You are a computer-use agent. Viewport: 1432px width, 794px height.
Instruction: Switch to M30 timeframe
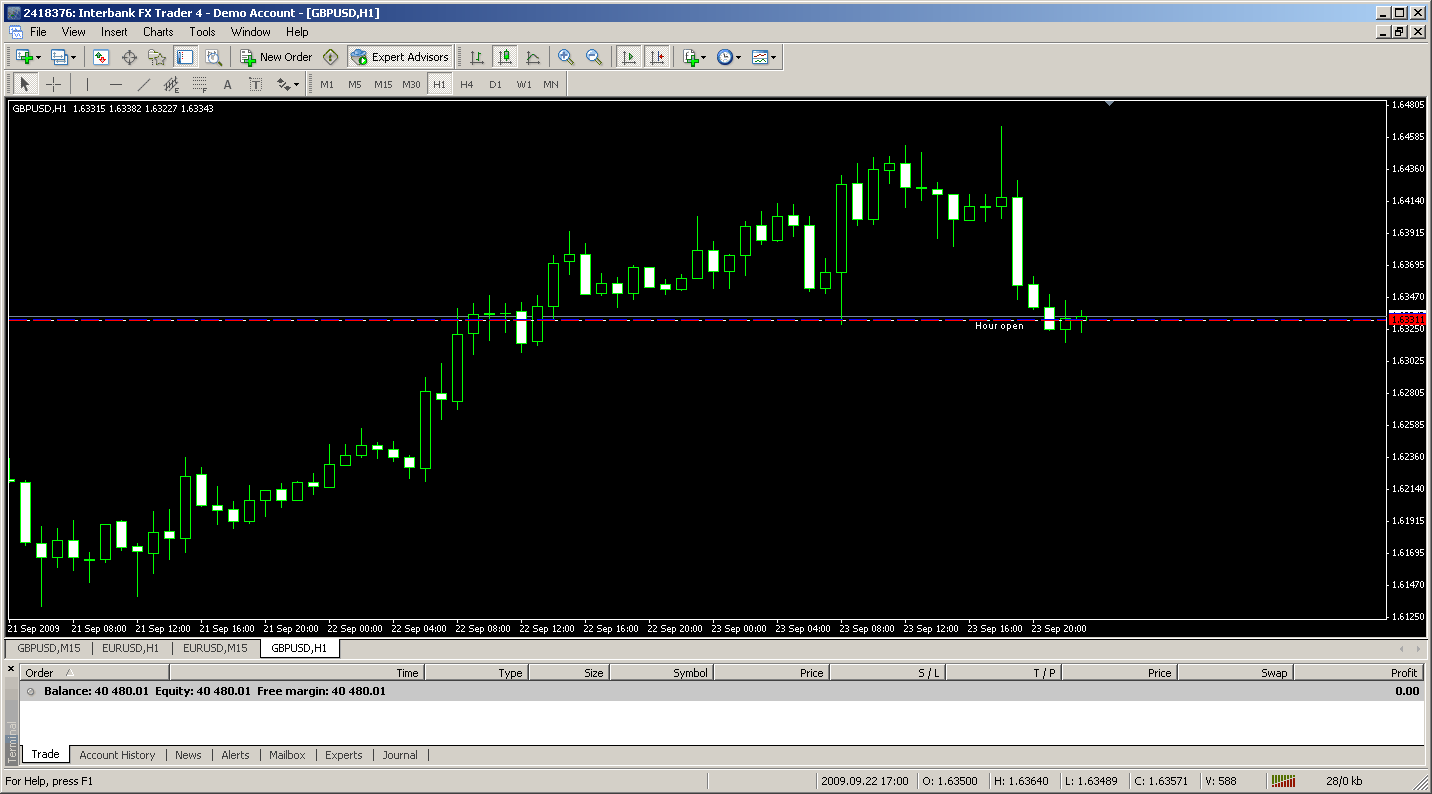pyautogui.click(x=411, y=85)
